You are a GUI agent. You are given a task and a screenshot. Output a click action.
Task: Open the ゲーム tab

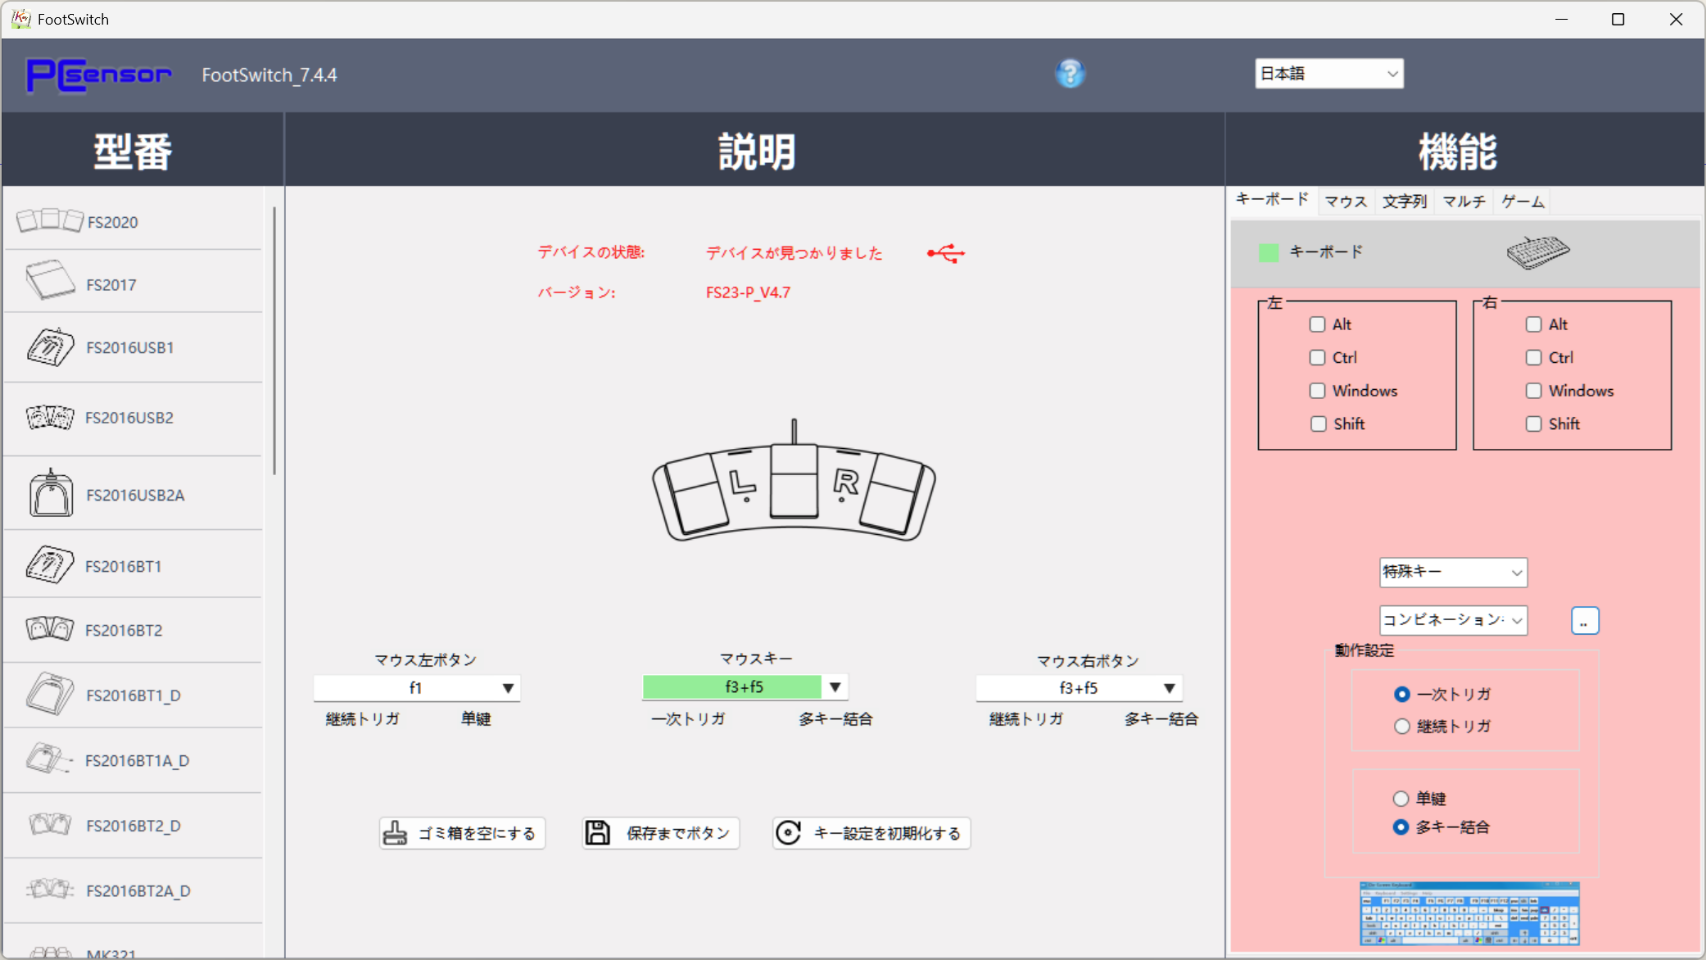tap(1522, 202)
